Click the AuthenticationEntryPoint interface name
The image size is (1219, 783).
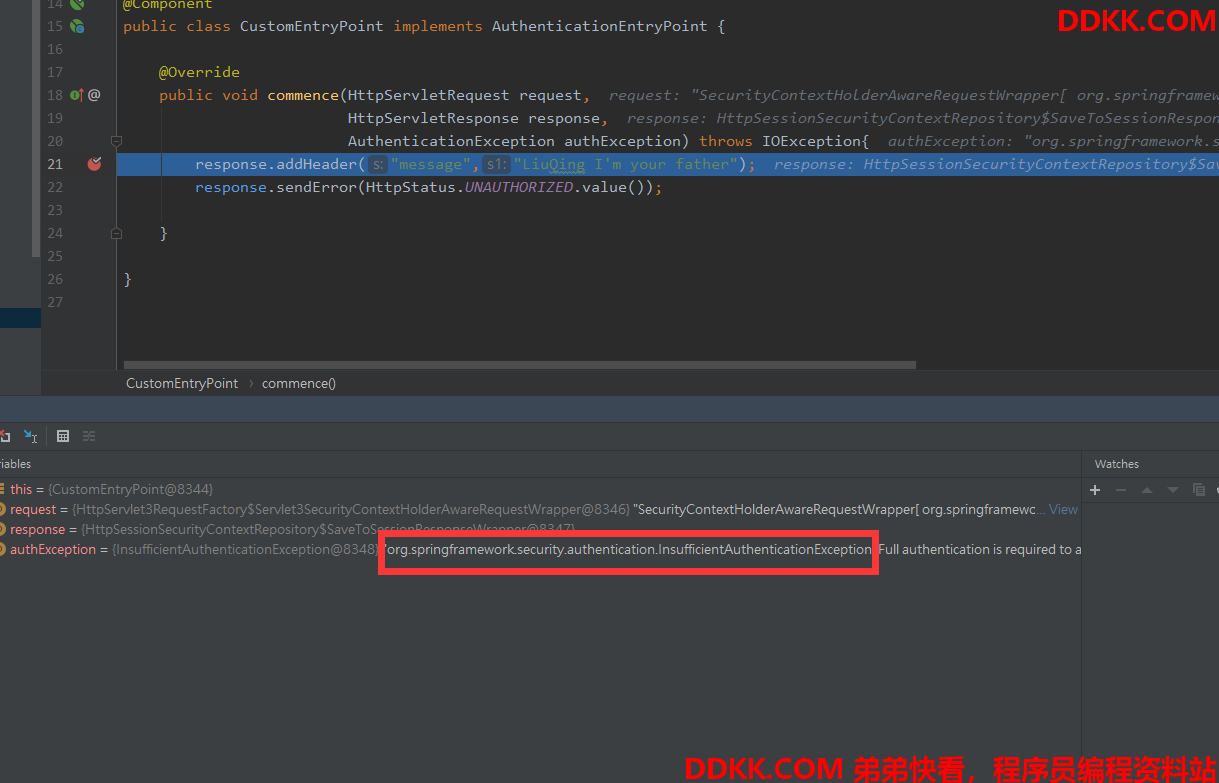600,26
